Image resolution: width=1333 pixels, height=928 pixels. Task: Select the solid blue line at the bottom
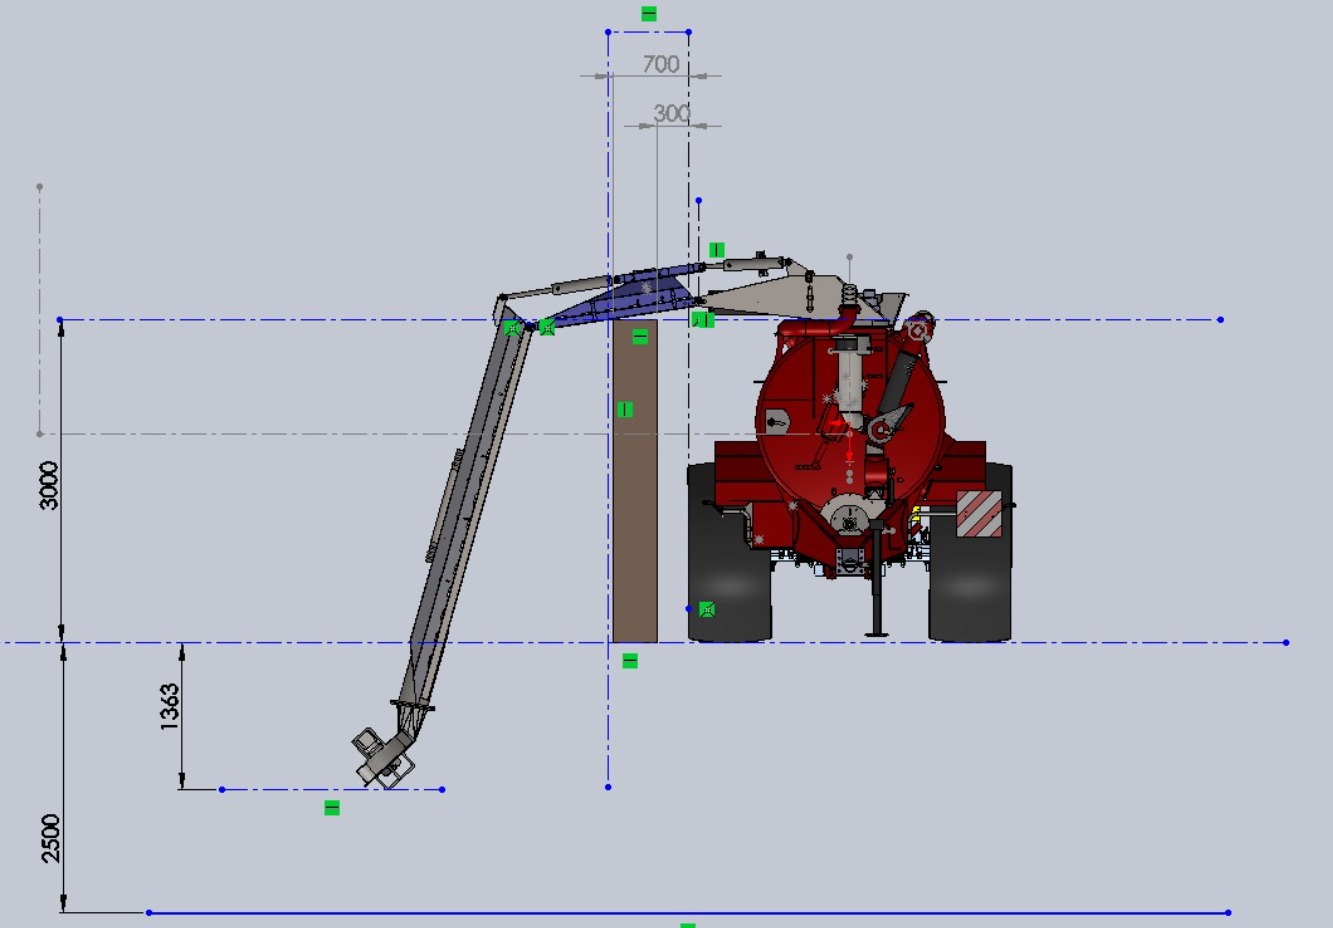[x=688, y=913]
